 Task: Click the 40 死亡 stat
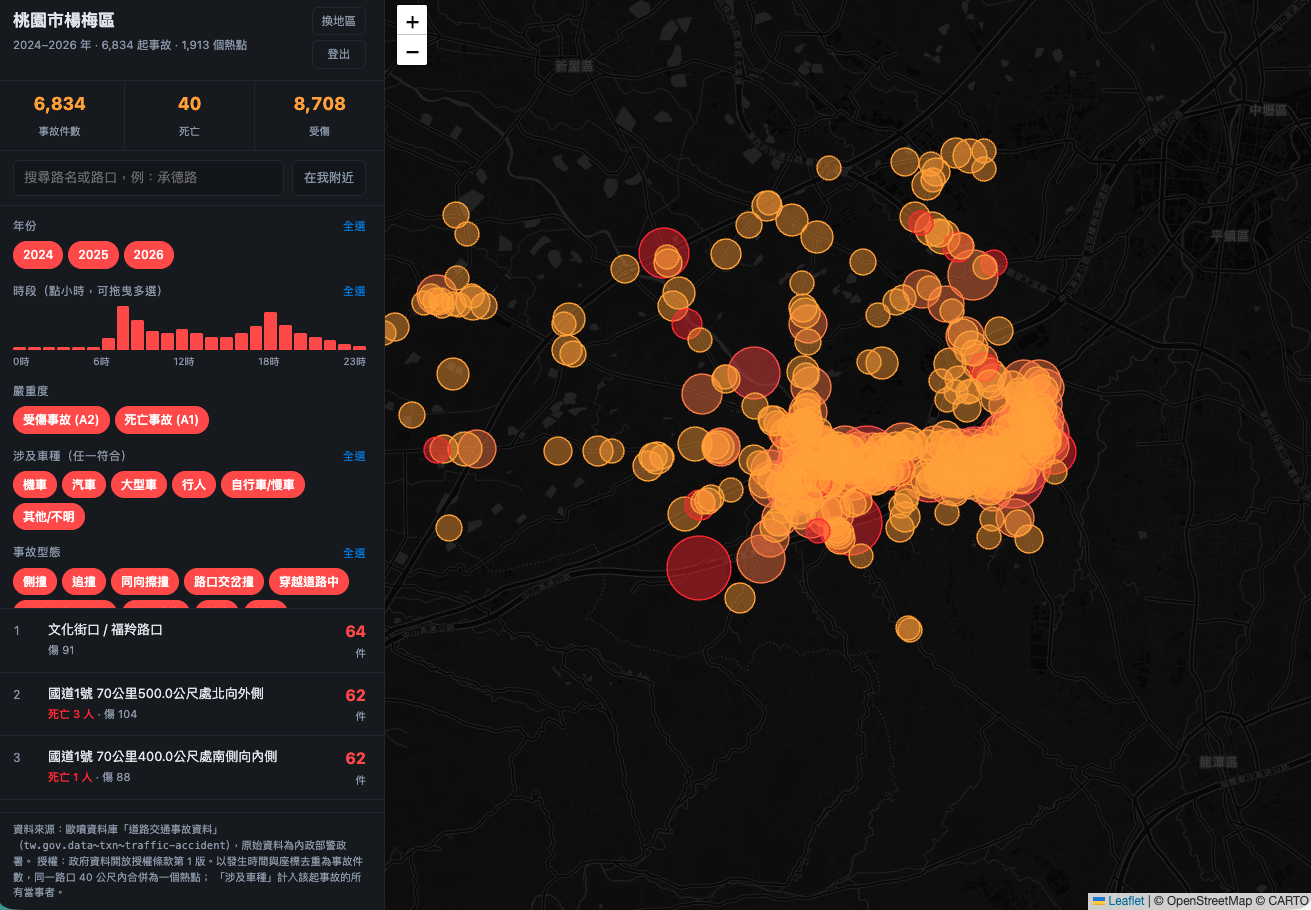click(189, 115)
